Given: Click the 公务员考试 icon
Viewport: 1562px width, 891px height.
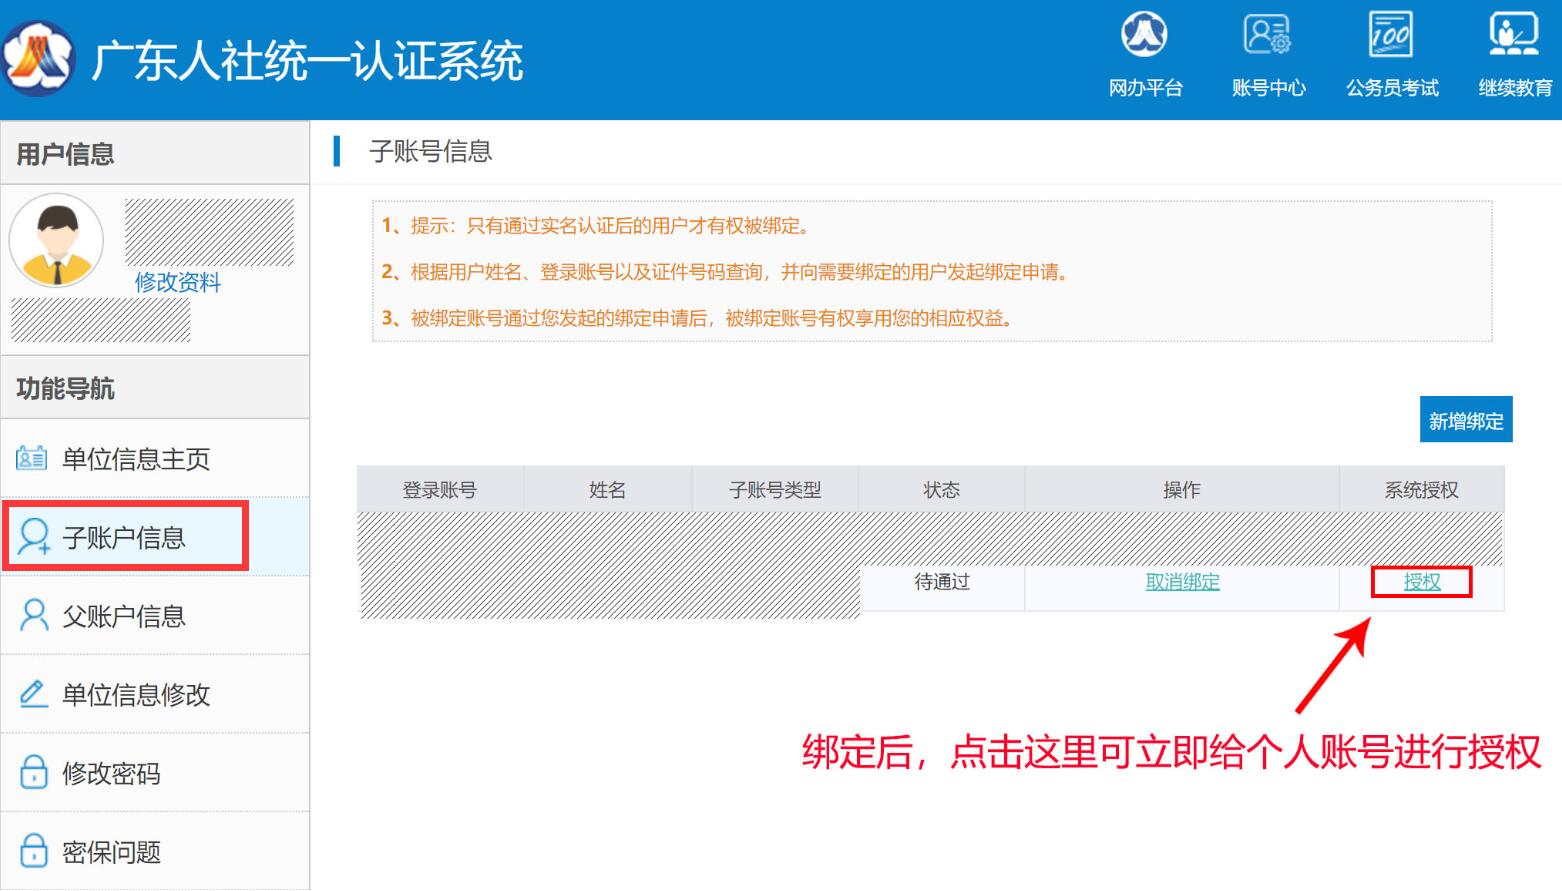Looking at the screenshot, I should coord(1391,36).
